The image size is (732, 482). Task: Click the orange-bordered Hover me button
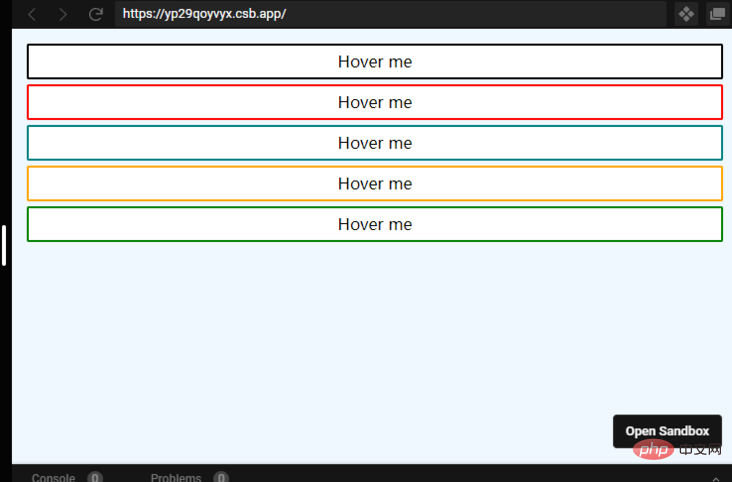(x=374, y=184)
